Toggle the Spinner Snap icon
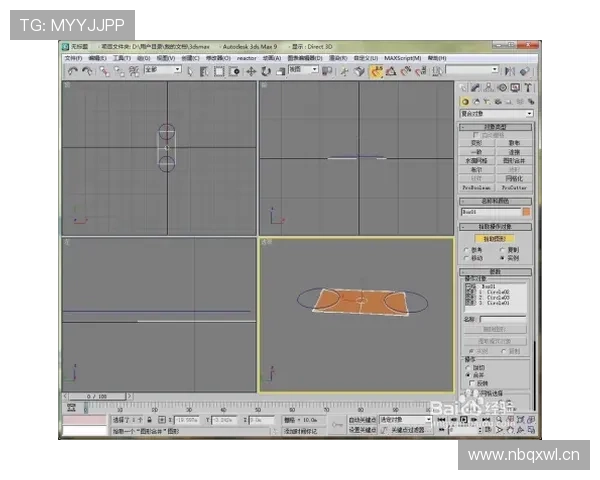This screenshot has height=480, width=600. [x=421, y=71]
